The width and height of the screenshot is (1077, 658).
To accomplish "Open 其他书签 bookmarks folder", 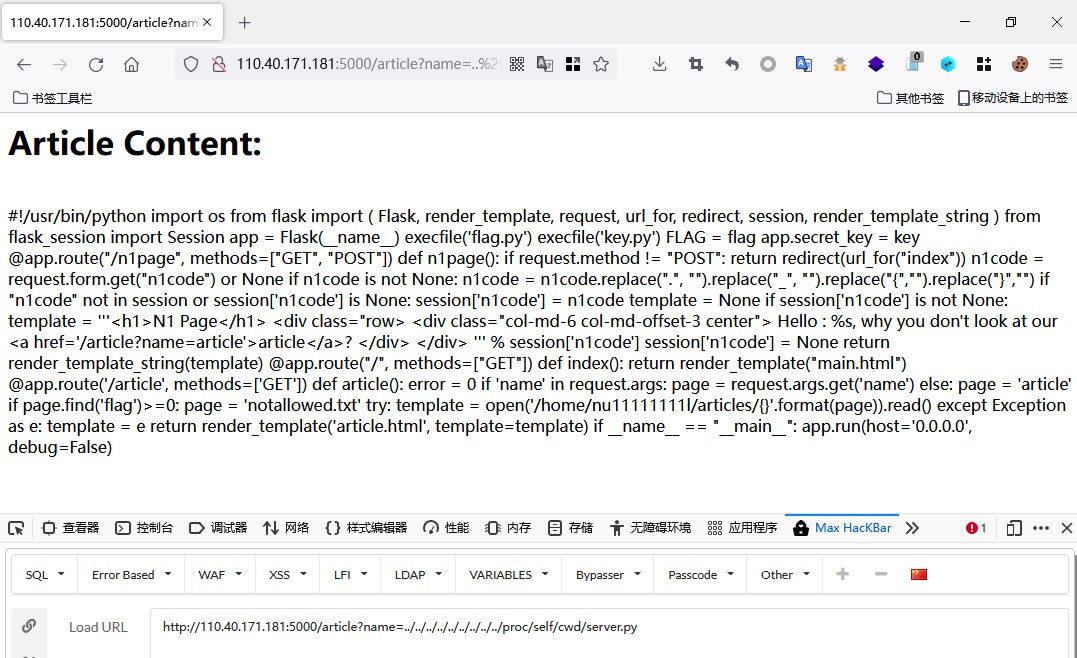I will (910, 98).
